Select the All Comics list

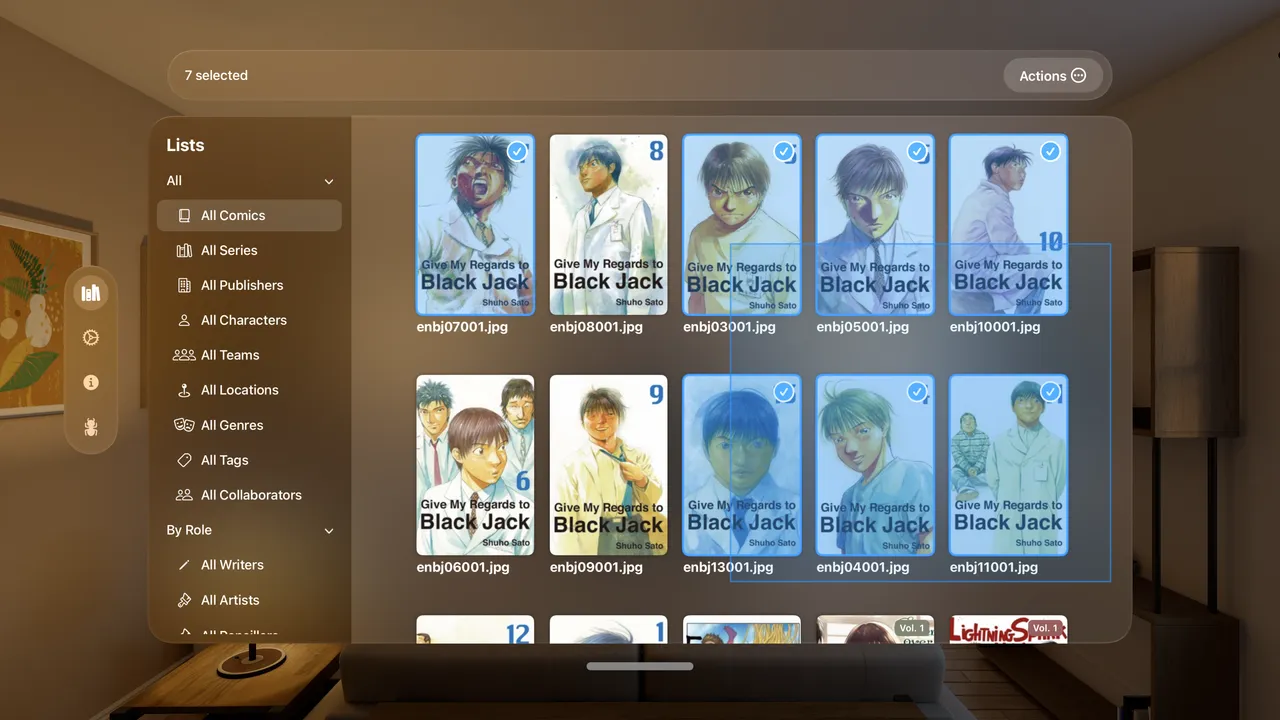coord(249,215)
